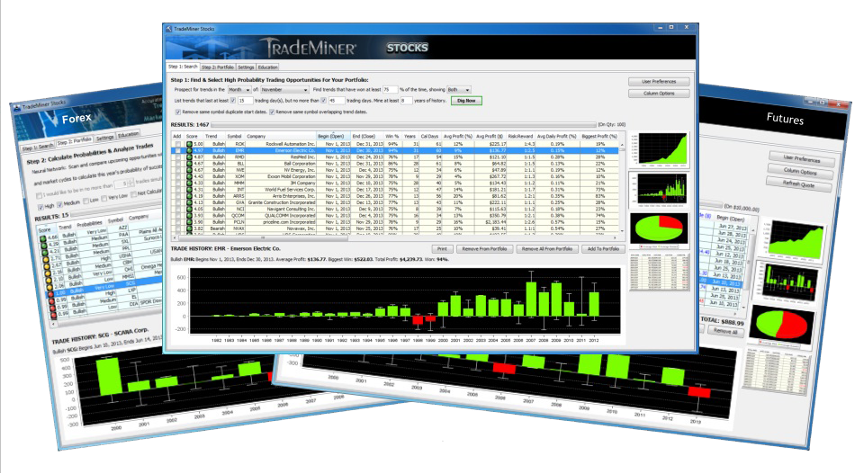This screenshot has width=863, height=473.
Task: Click years of history field showing 8
Action: (406, 101)
